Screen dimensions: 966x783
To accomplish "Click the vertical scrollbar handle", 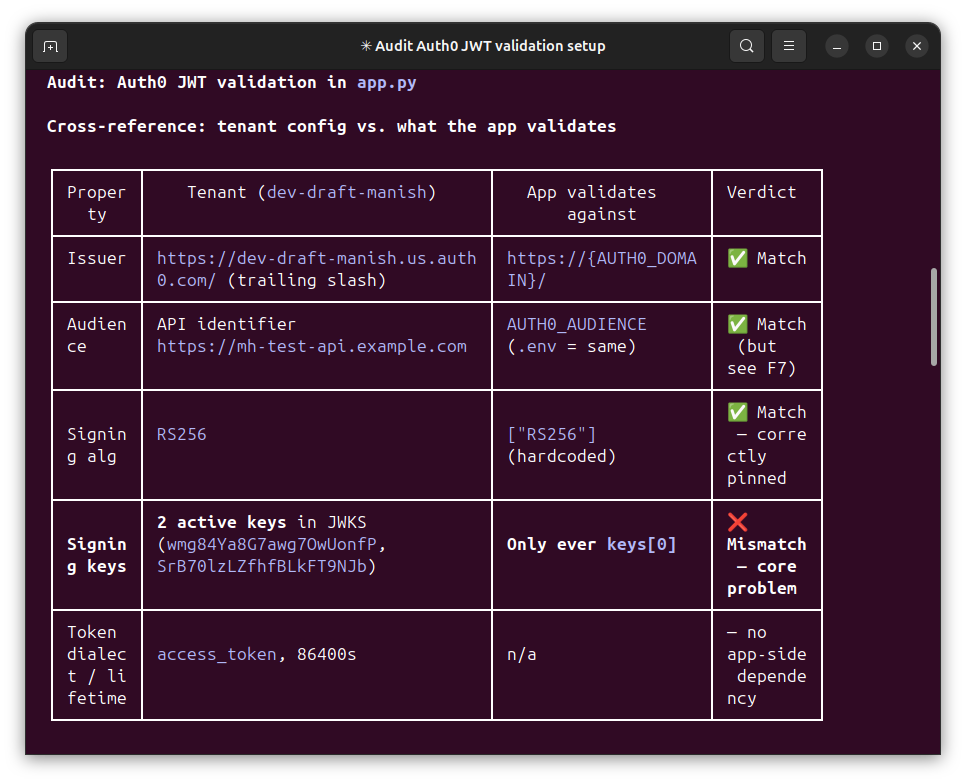I will 934,317.
